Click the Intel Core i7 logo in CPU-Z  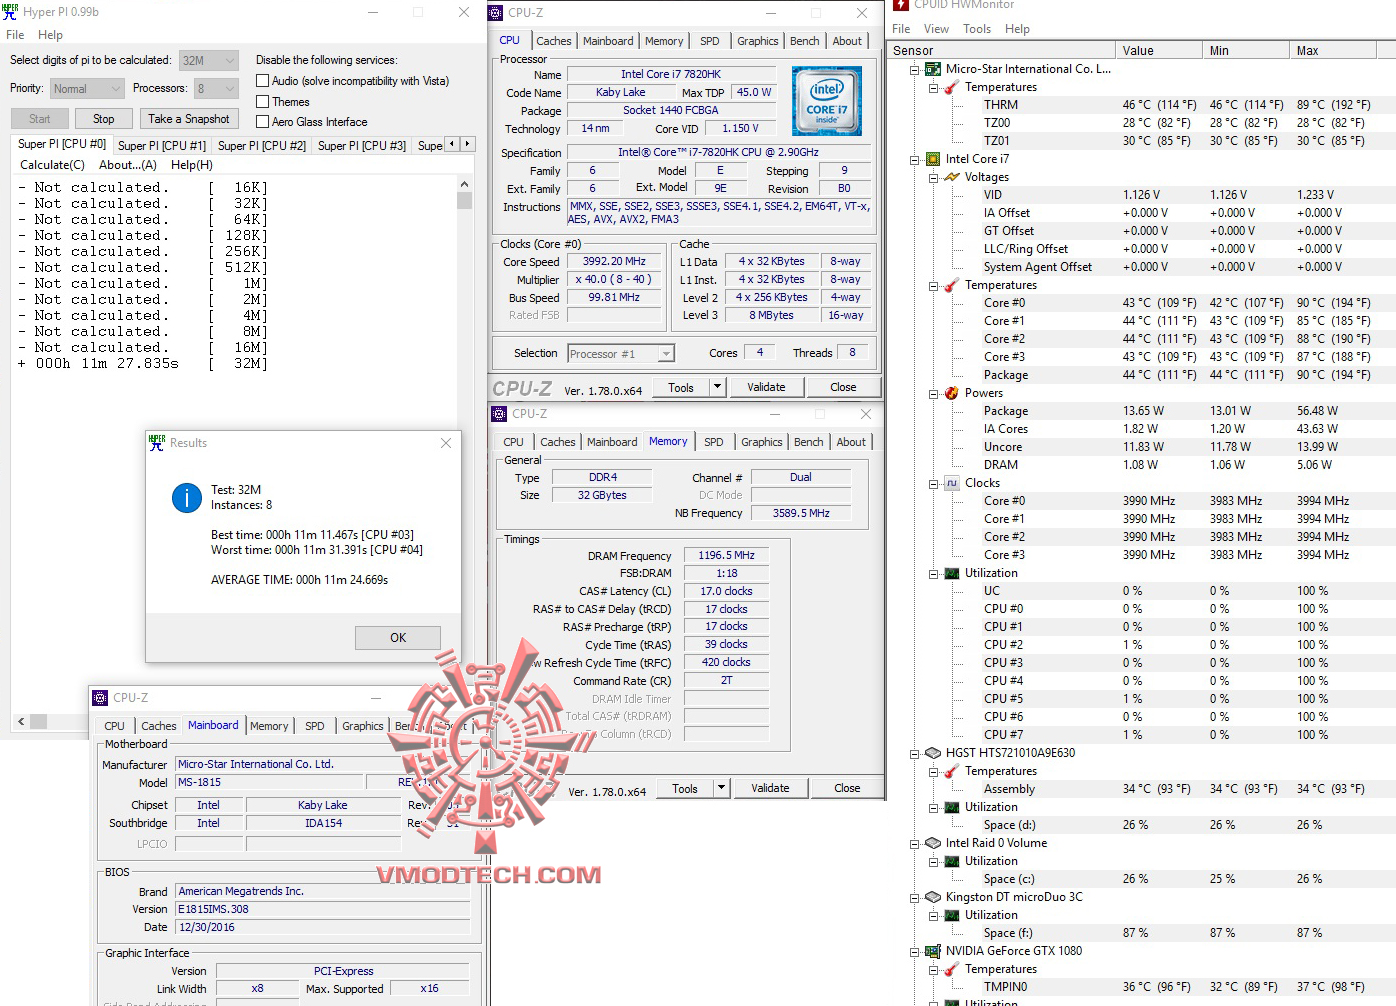[x=827, y=100]
